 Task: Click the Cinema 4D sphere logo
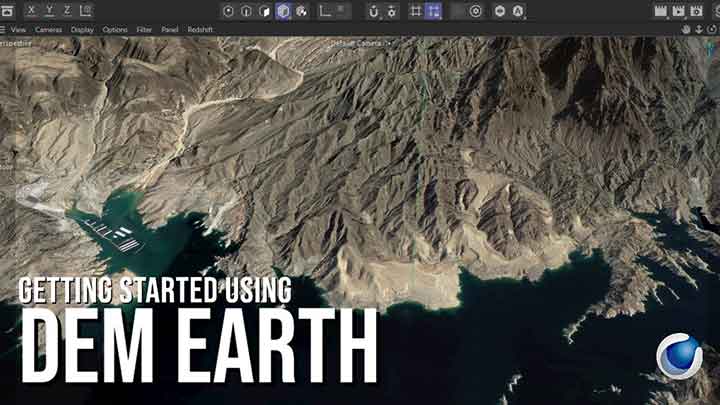pyautogui.click(x=680, y=357)
